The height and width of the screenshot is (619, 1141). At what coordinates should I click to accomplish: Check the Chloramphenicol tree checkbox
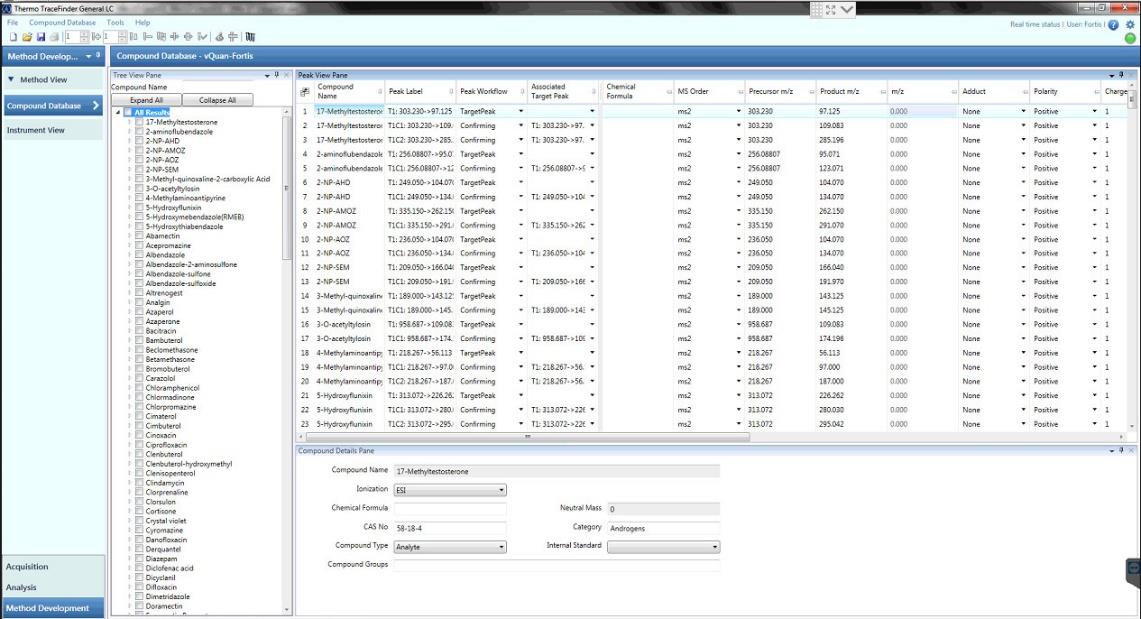click(x=139, y=388)
